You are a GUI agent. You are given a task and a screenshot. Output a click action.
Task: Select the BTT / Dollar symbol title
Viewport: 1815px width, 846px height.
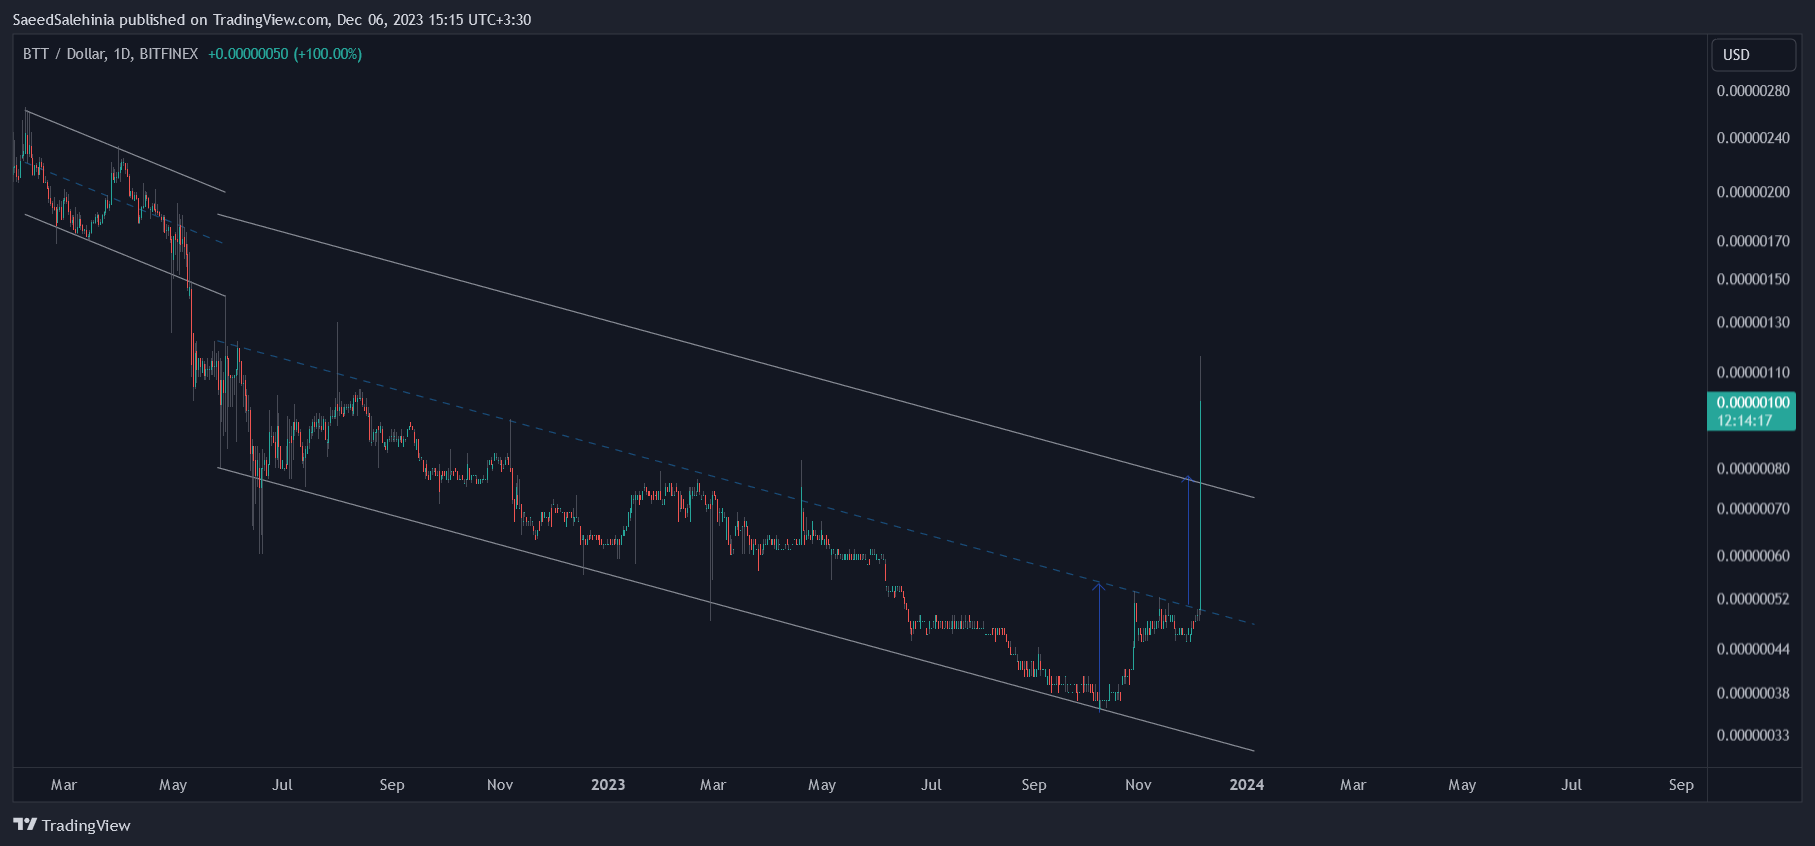tap(111, 54)
